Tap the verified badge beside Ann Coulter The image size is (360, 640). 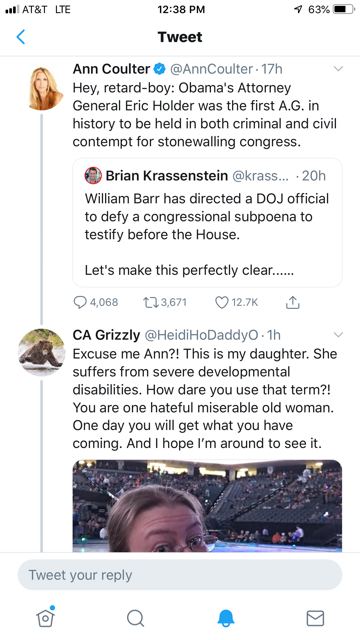click(160, 69)
